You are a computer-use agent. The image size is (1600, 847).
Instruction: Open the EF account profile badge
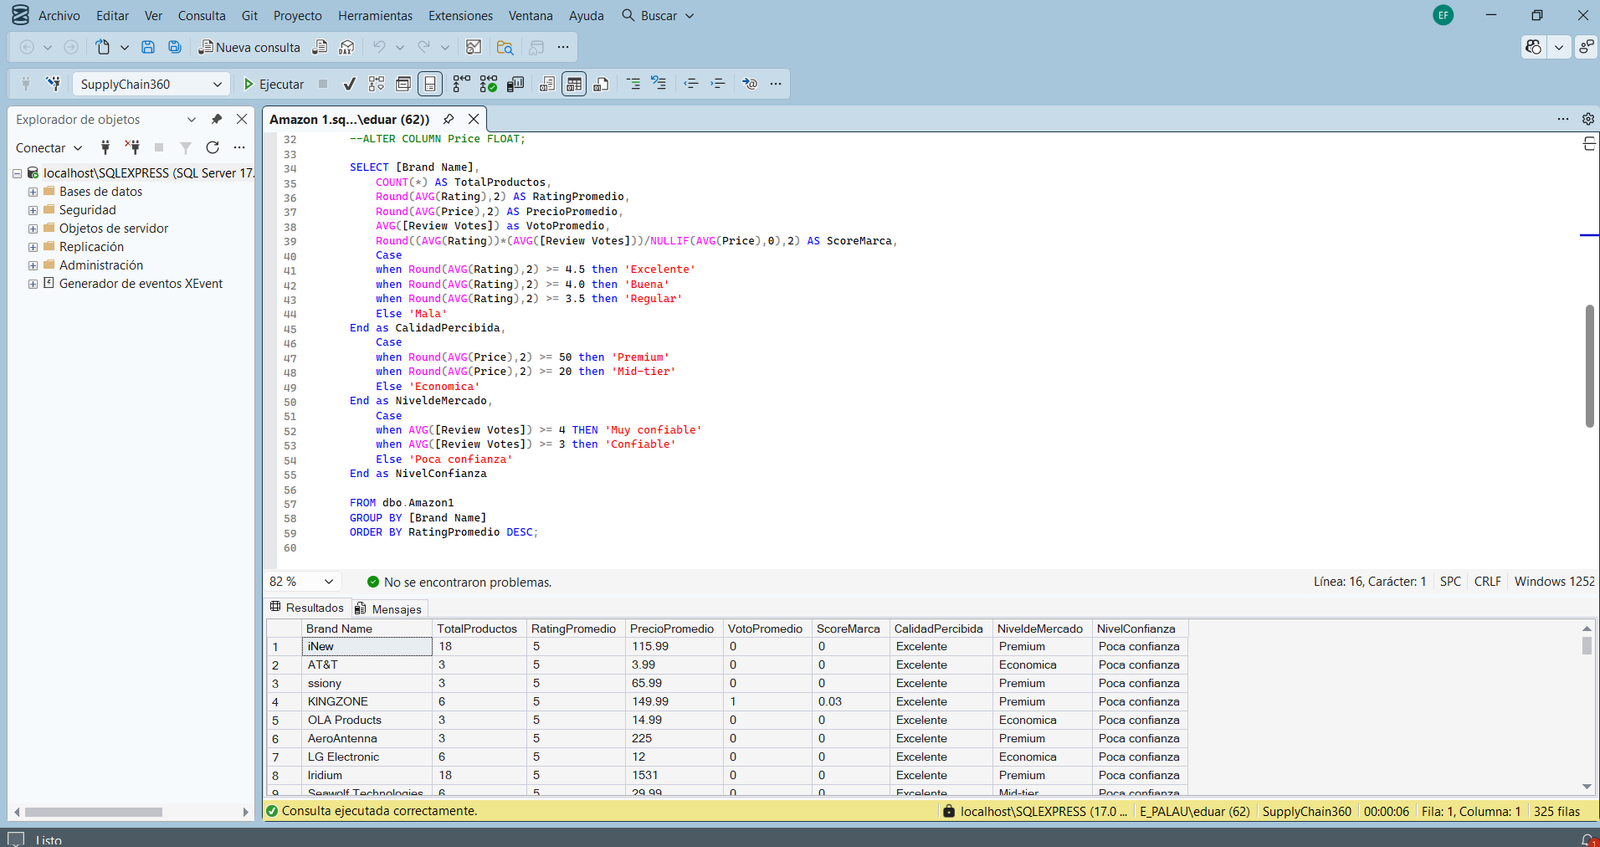[x=1443, y=15]
